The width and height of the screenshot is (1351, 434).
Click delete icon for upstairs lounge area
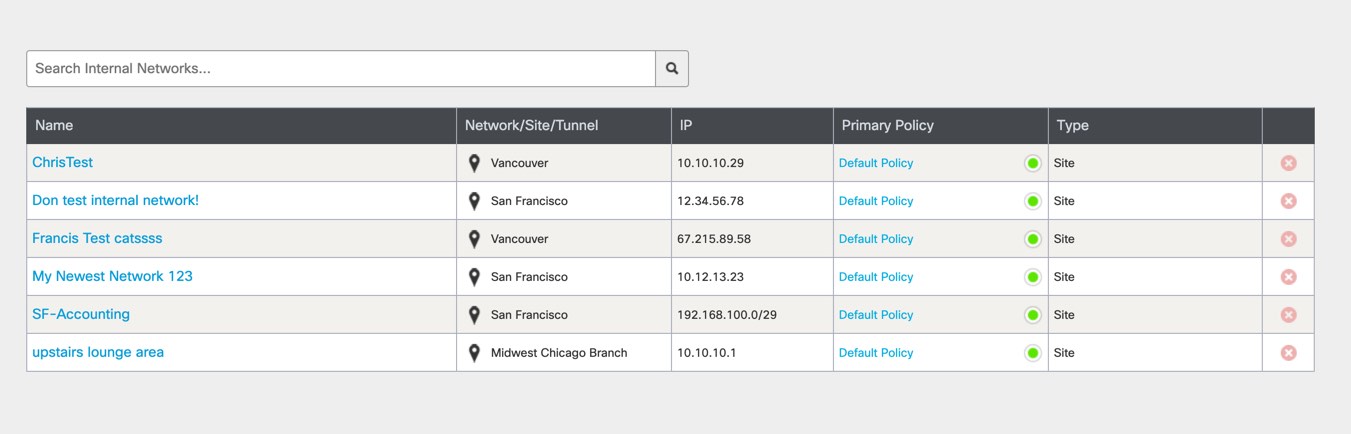click(1288, 353)
